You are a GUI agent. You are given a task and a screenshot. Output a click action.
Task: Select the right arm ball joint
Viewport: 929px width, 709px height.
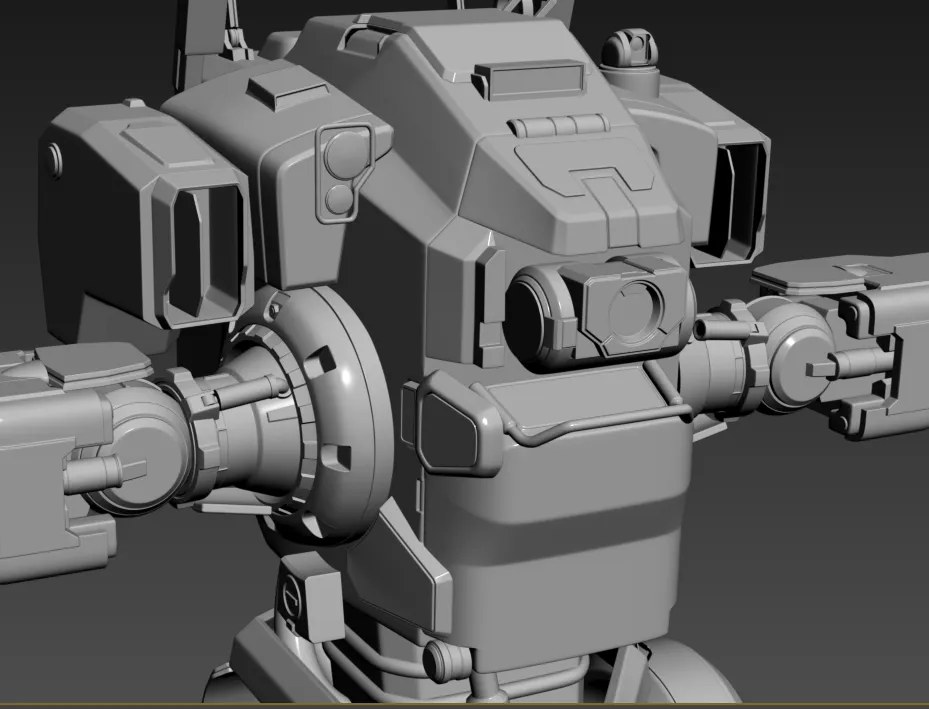coord(799,354)
